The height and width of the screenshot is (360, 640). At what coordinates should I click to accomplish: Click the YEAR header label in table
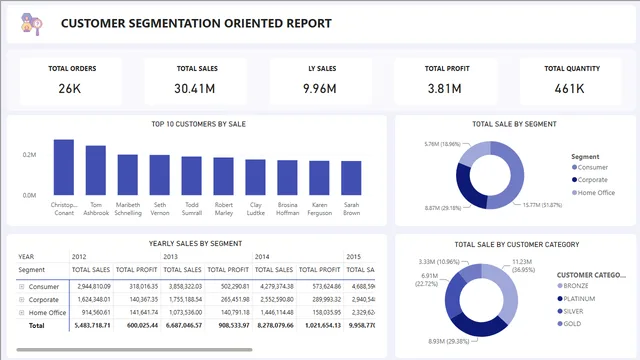[x=26, y=257]
